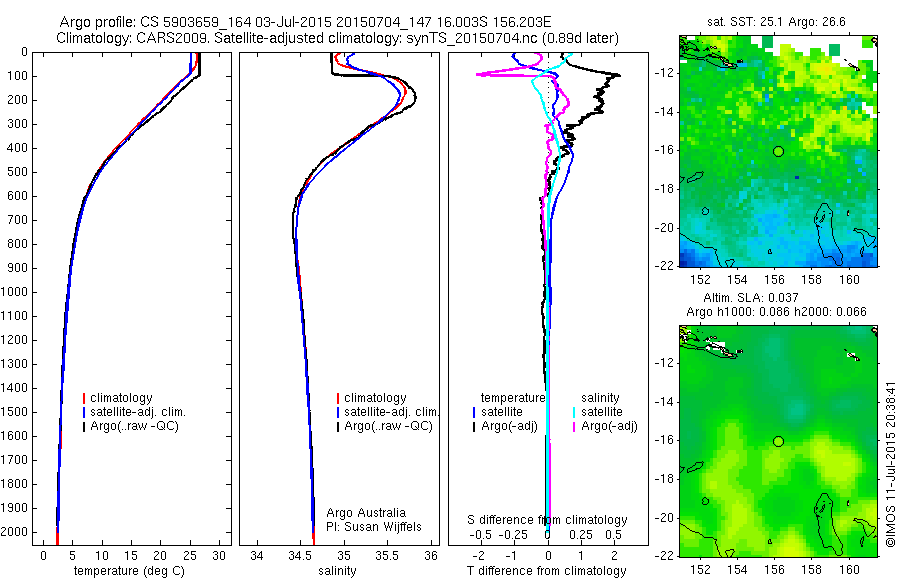Click blue satellite temperature difference legend marker

(474, 412)
